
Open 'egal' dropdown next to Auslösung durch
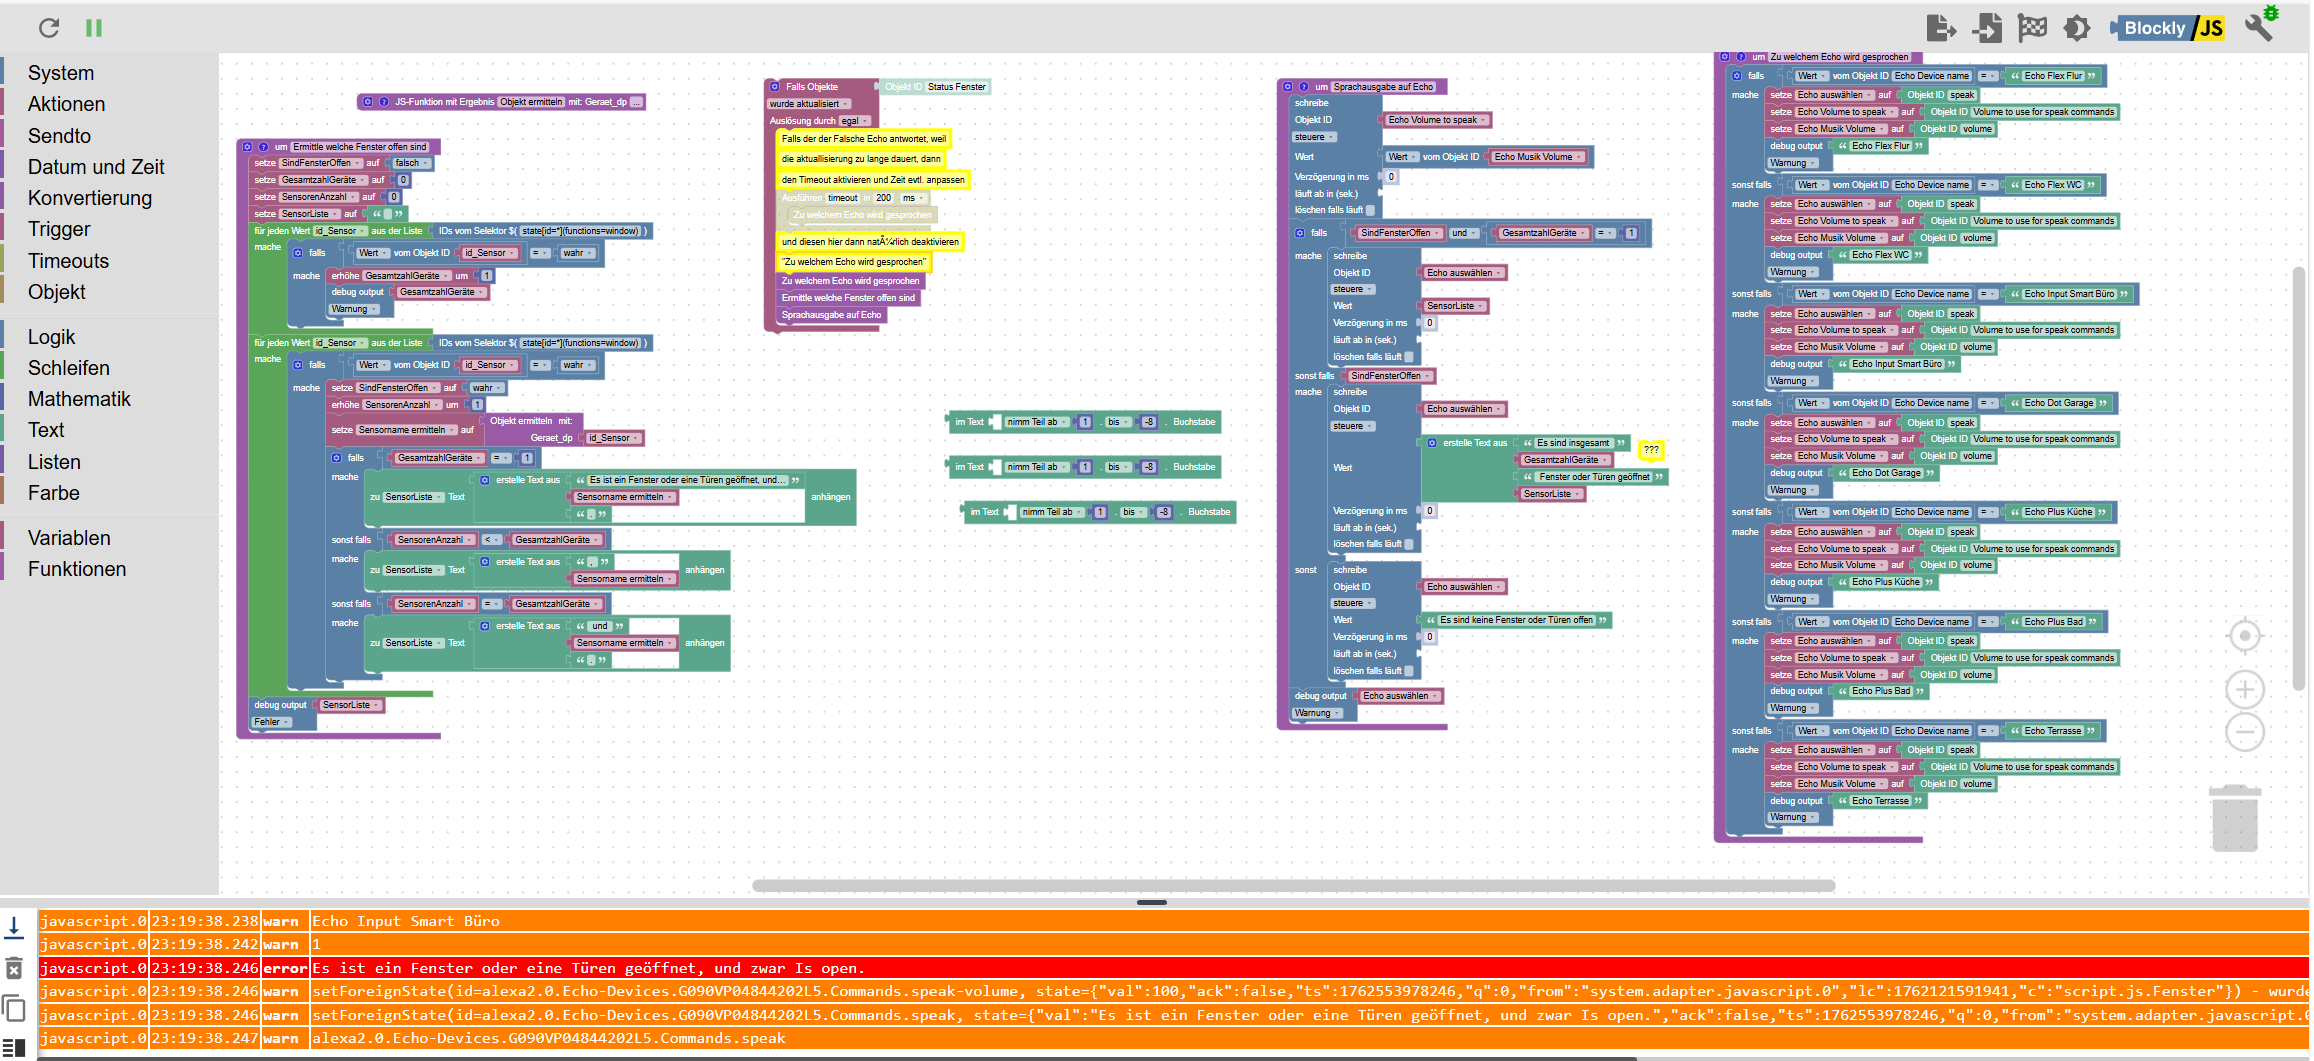click(x=853, y=121)
